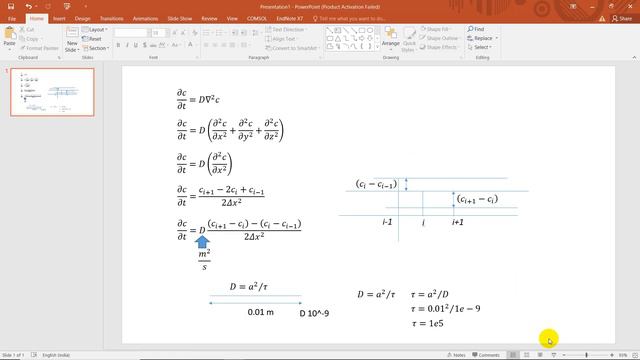Toggle Bold formatting
The height and width of the screenshot is (360, 640).
[118, 45]
